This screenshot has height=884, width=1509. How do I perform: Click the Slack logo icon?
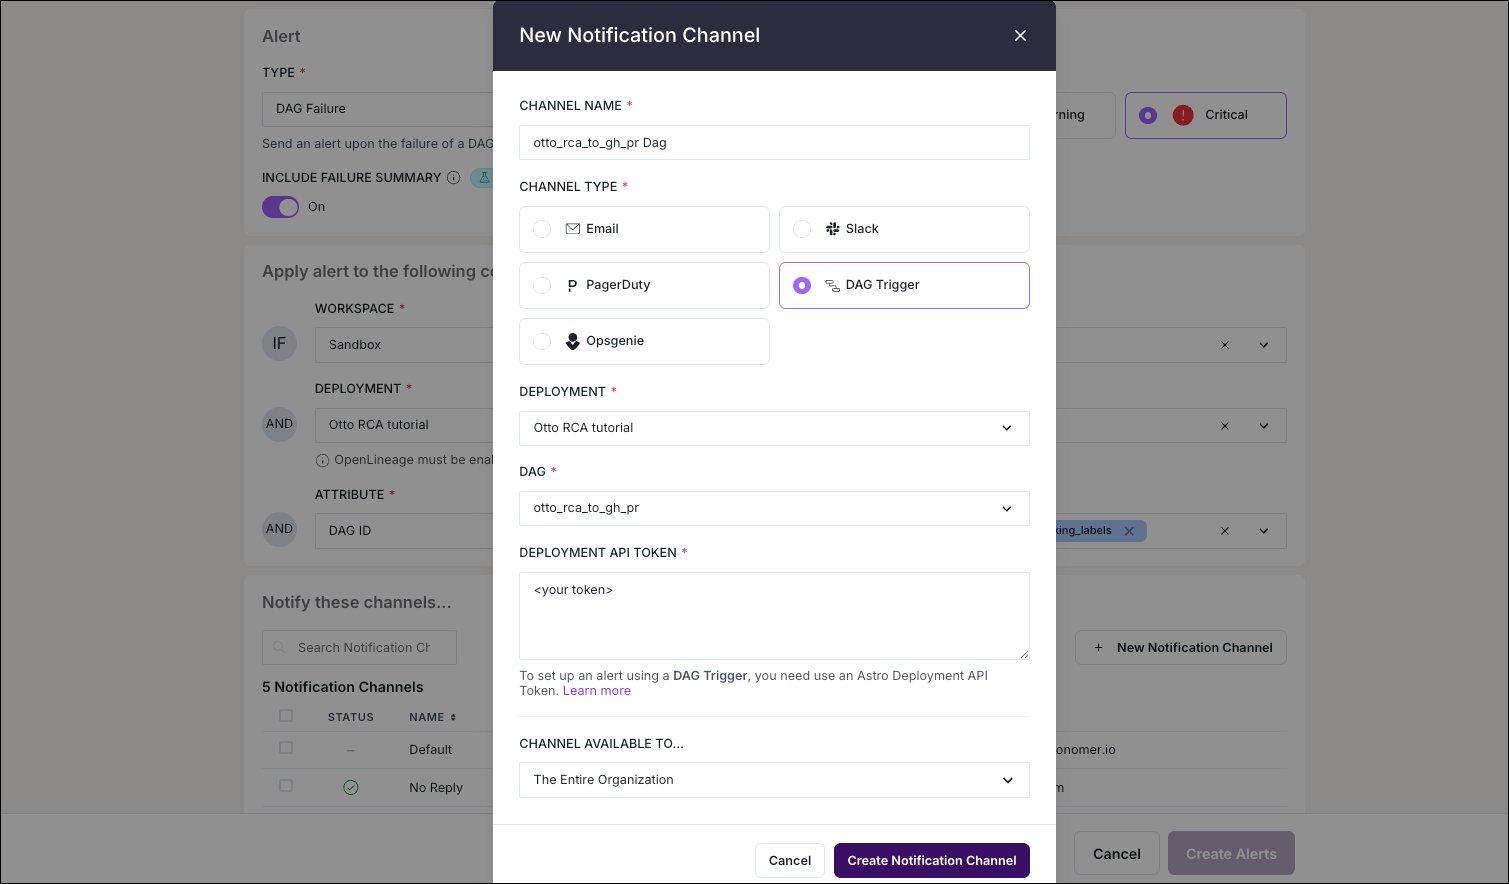[x=832, y=229]
